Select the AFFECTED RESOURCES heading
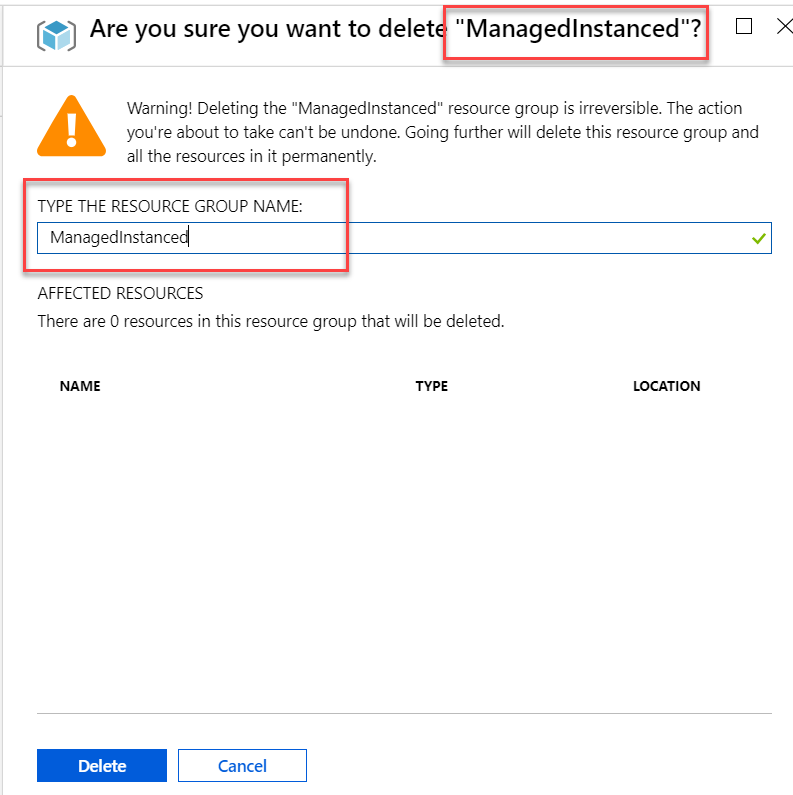This screenshot has width=793, height=795. pos(120,293)
